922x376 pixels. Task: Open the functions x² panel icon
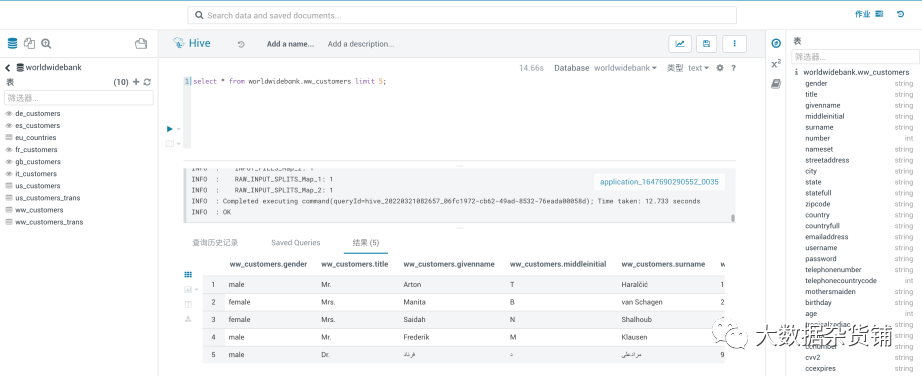coord(776,64)
